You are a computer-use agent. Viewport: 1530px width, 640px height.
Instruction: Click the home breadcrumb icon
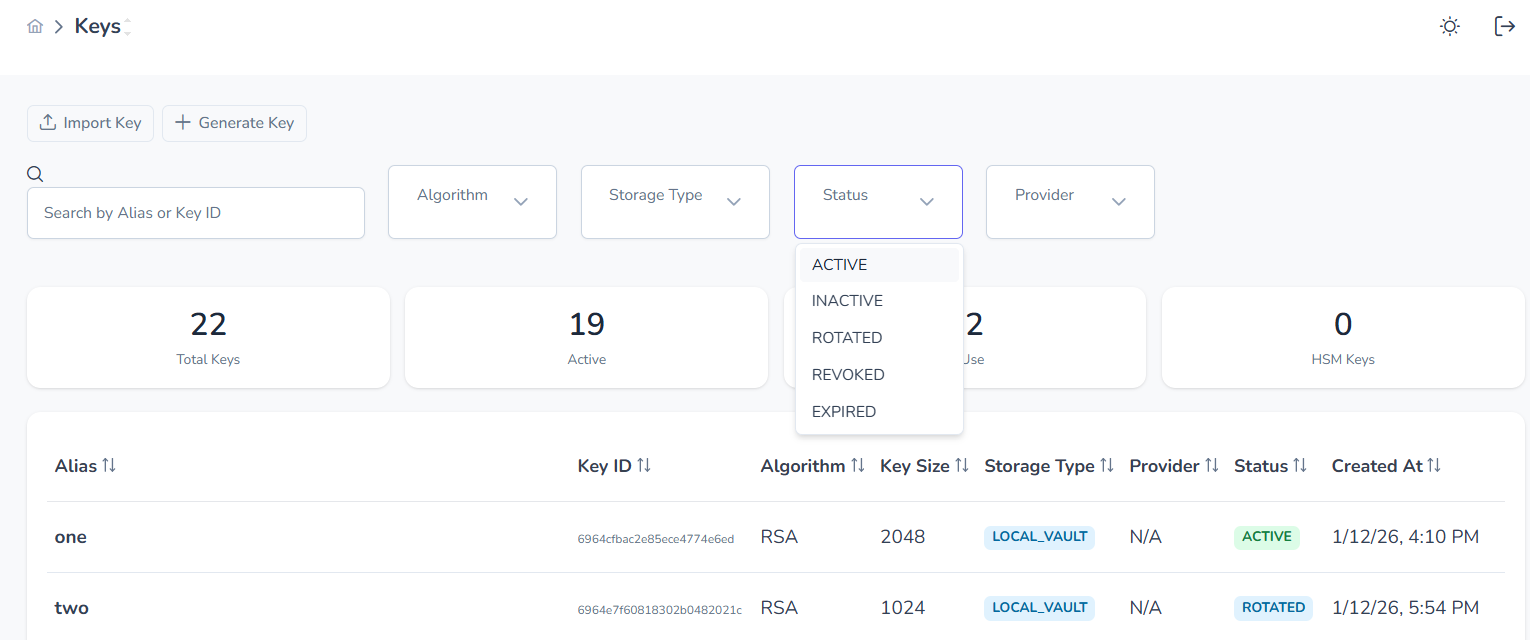click(35, 27)
